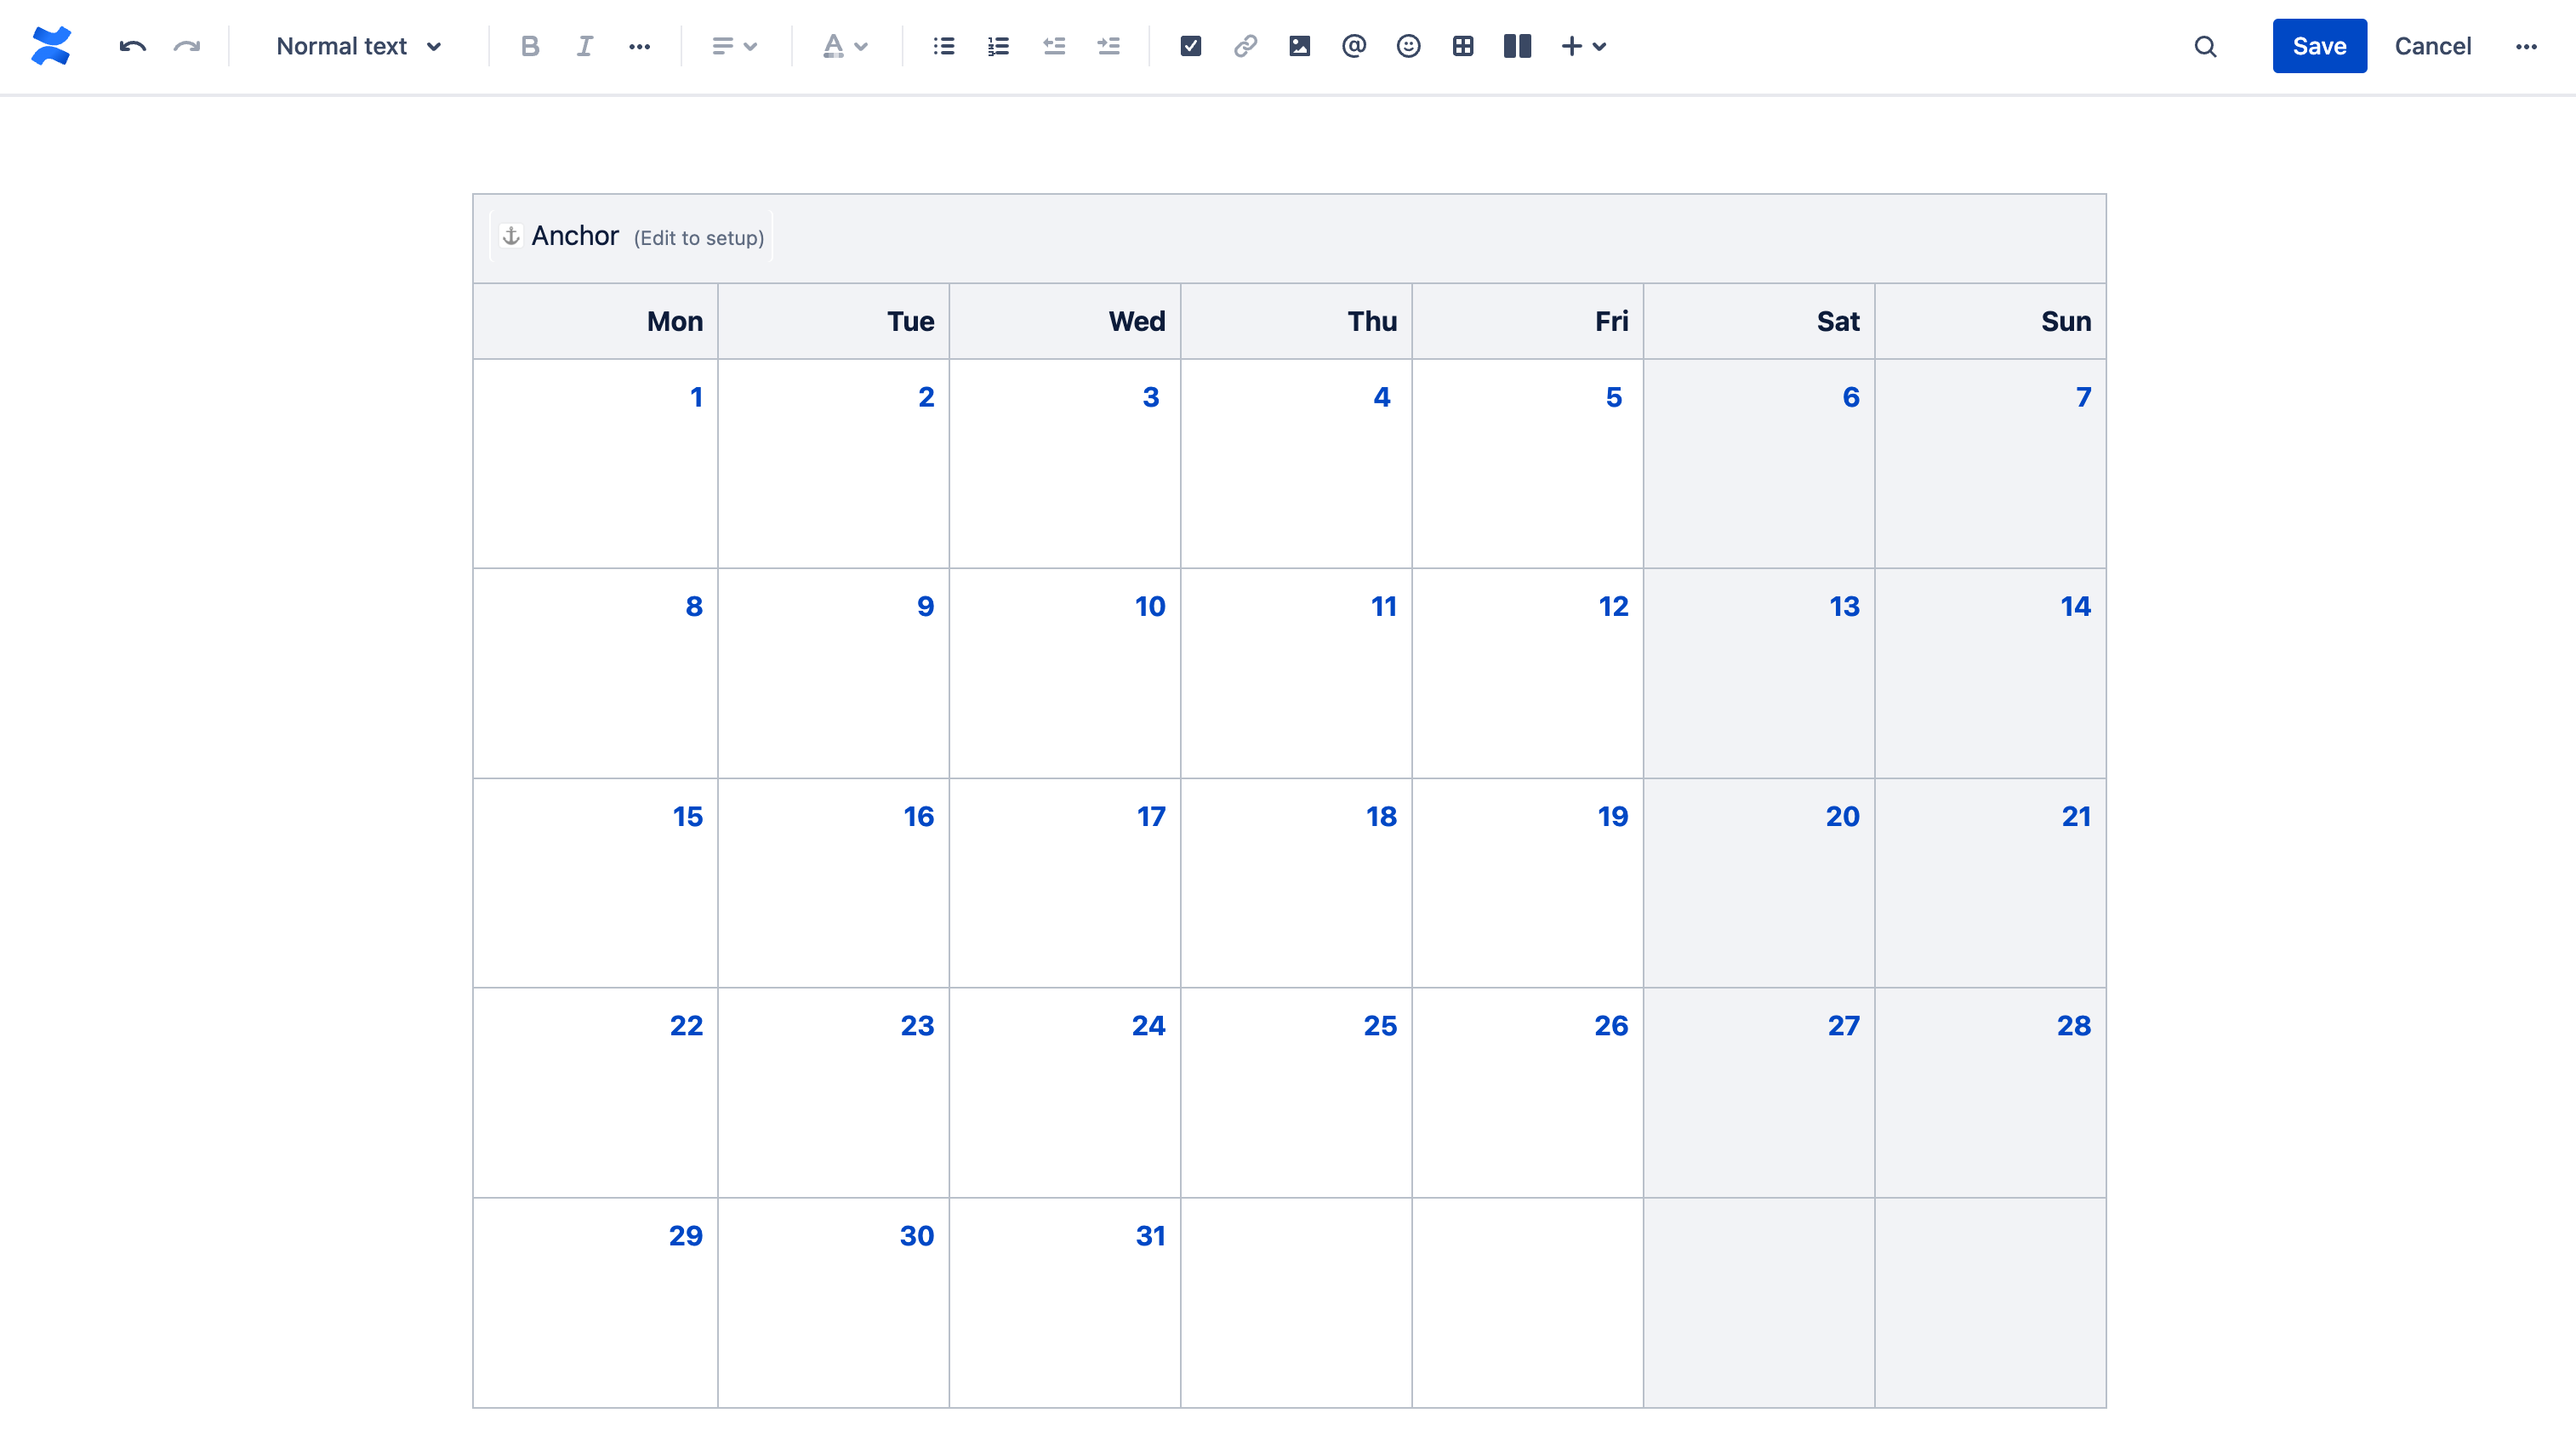Viewport: 2576px width, 1453px height.
Task: Insert an action item checkbox
Action: click(x=1190, y=46)
